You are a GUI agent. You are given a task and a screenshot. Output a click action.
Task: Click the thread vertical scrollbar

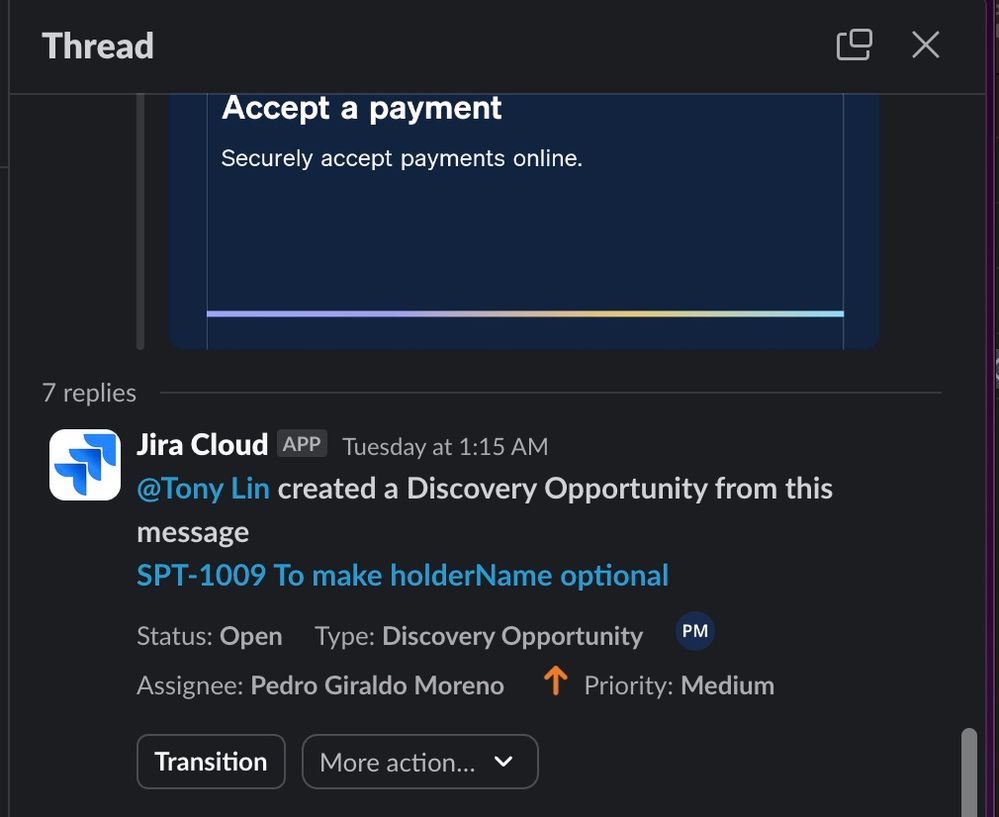tap(969, 772)
